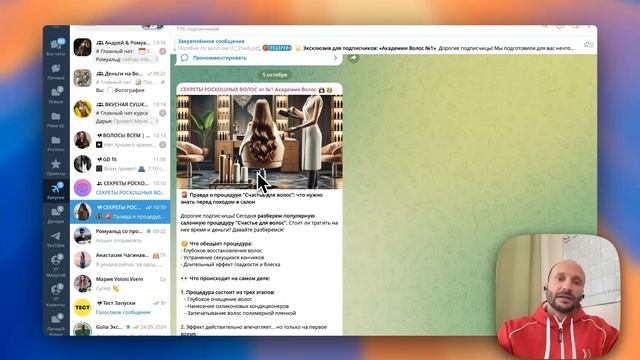The image size is (640, 360).
Task: Click the «5 октября» date badge
Action: 275,75
